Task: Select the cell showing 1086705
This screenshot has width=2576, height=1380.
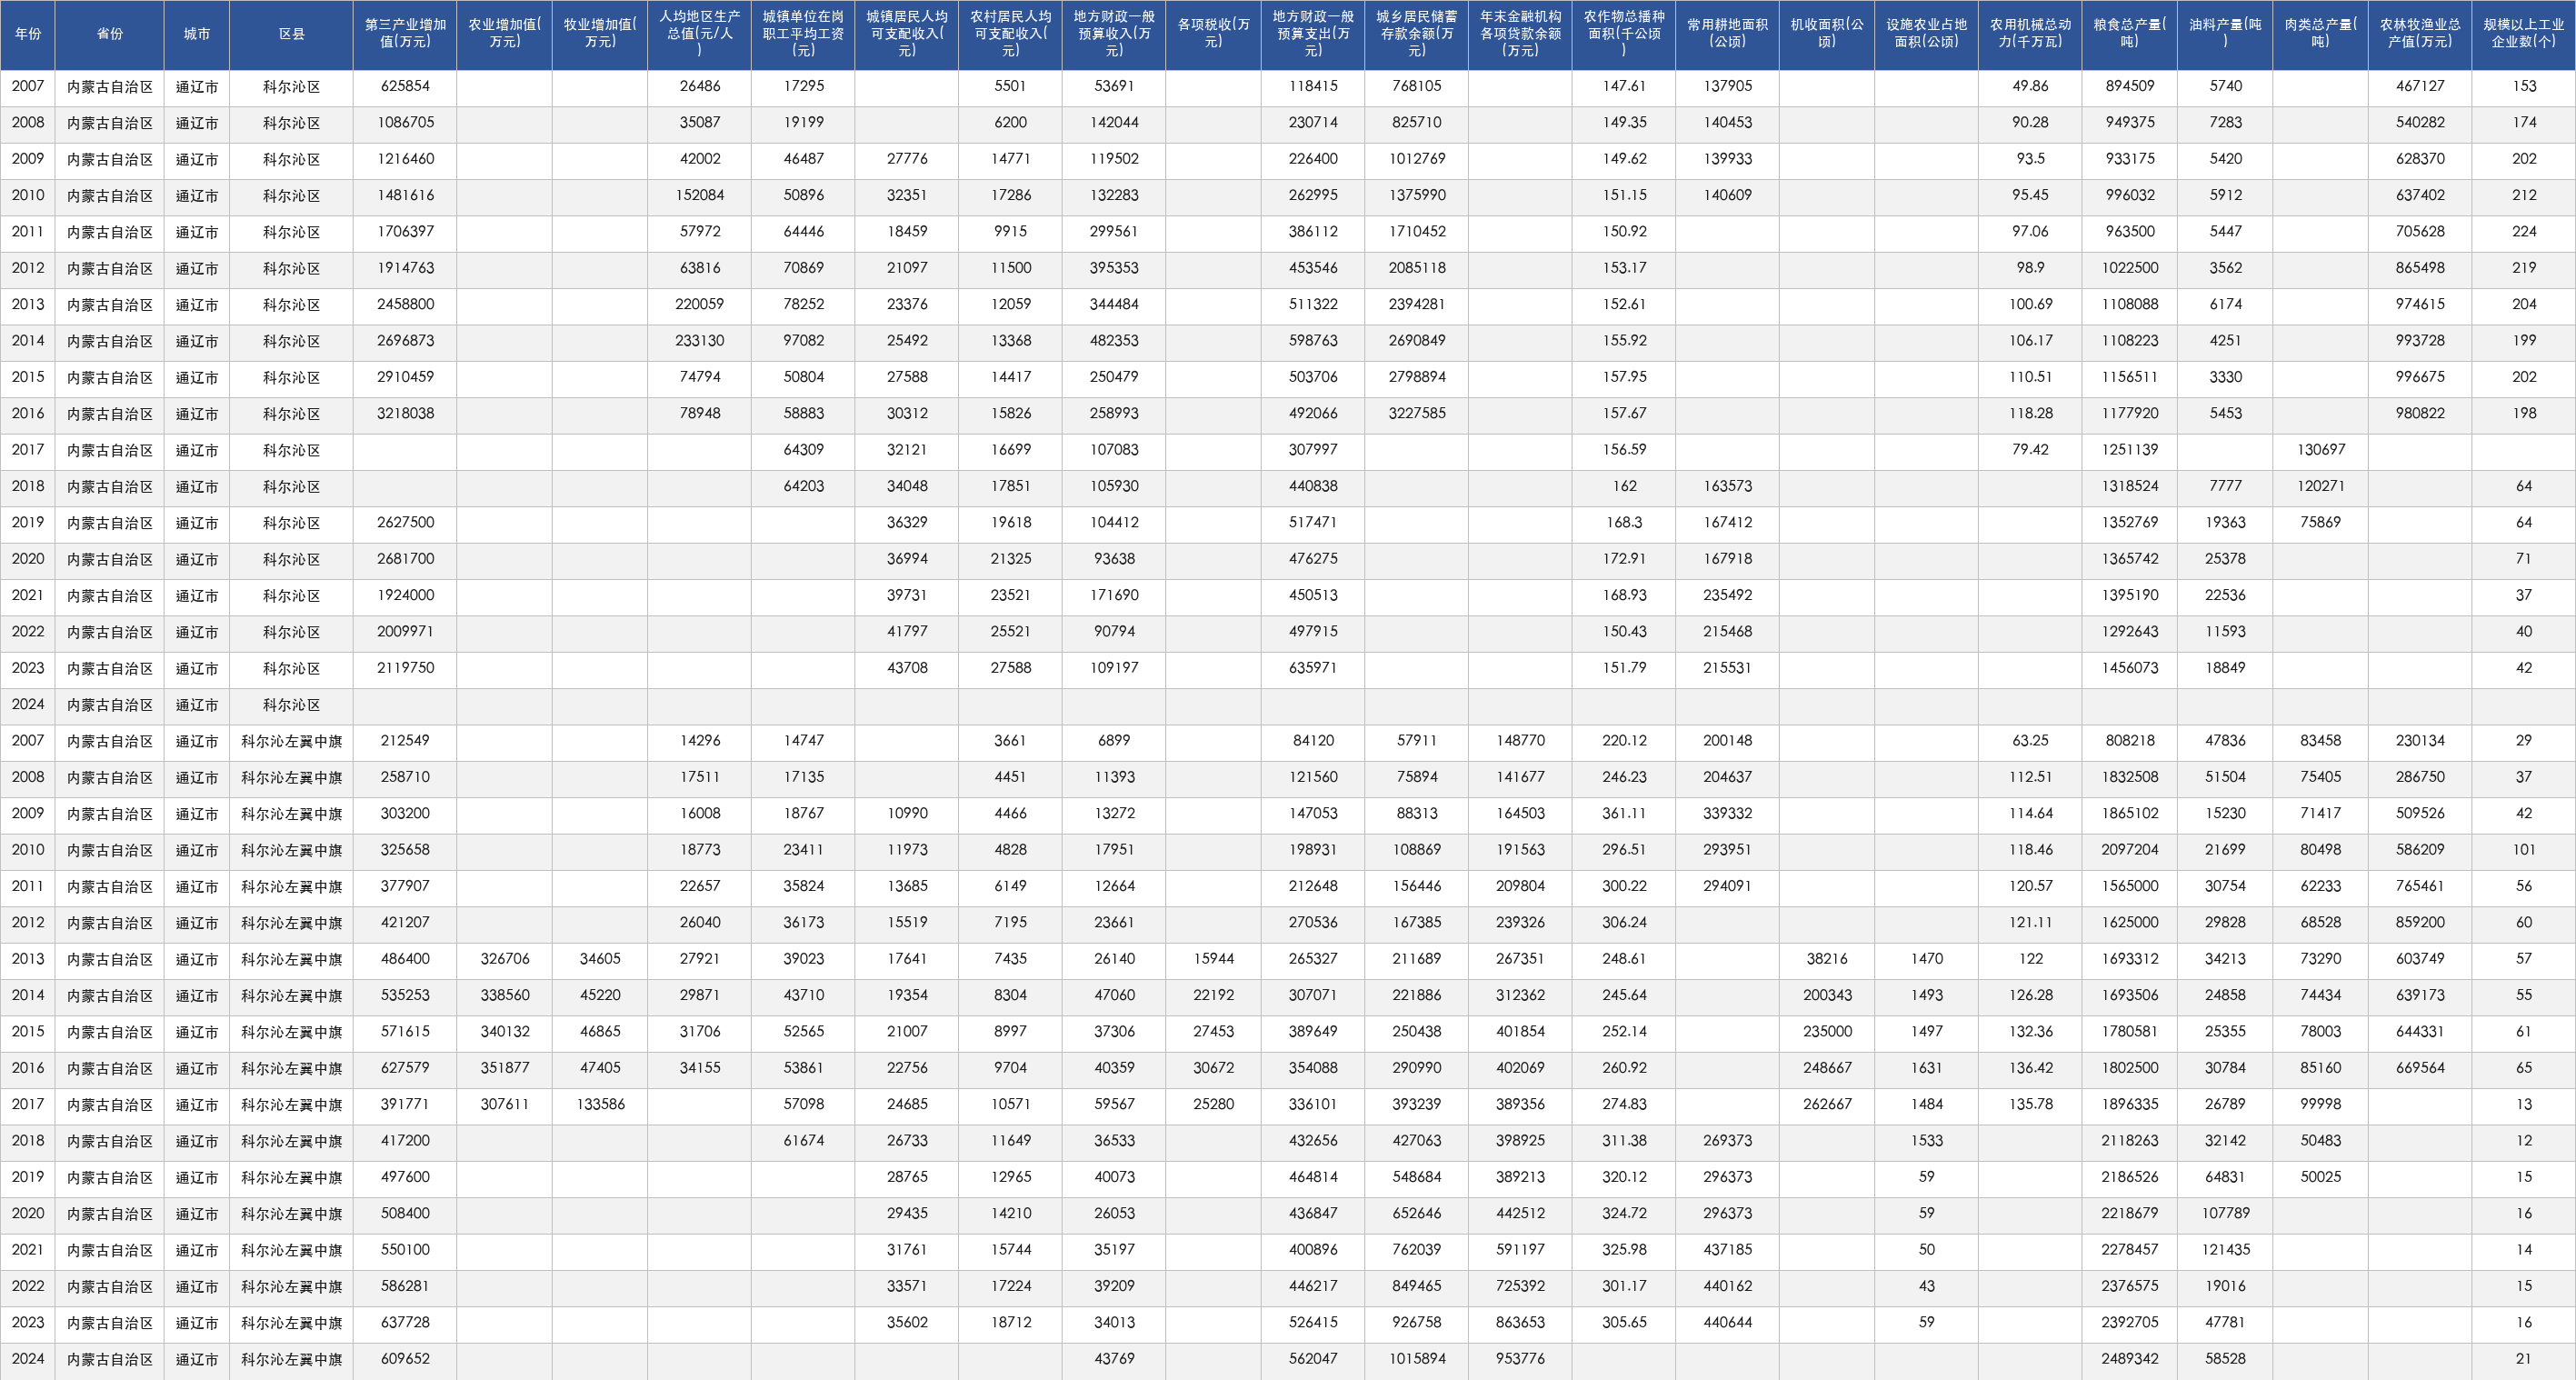Action: [405, 123]
